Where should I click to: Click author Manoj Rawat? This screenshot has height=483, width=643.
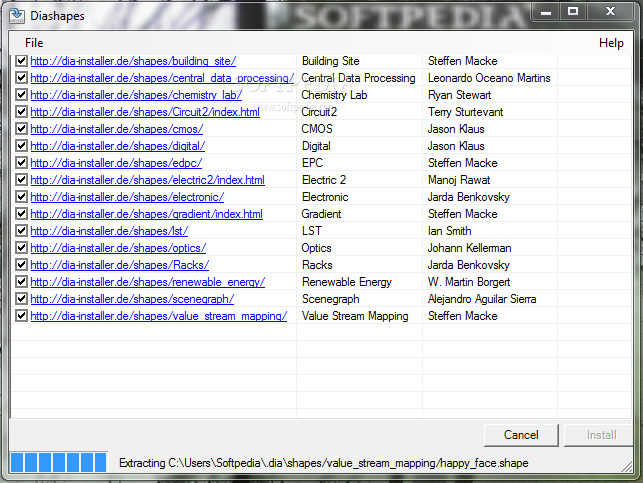pyautogui.click(x=459, y=180)
